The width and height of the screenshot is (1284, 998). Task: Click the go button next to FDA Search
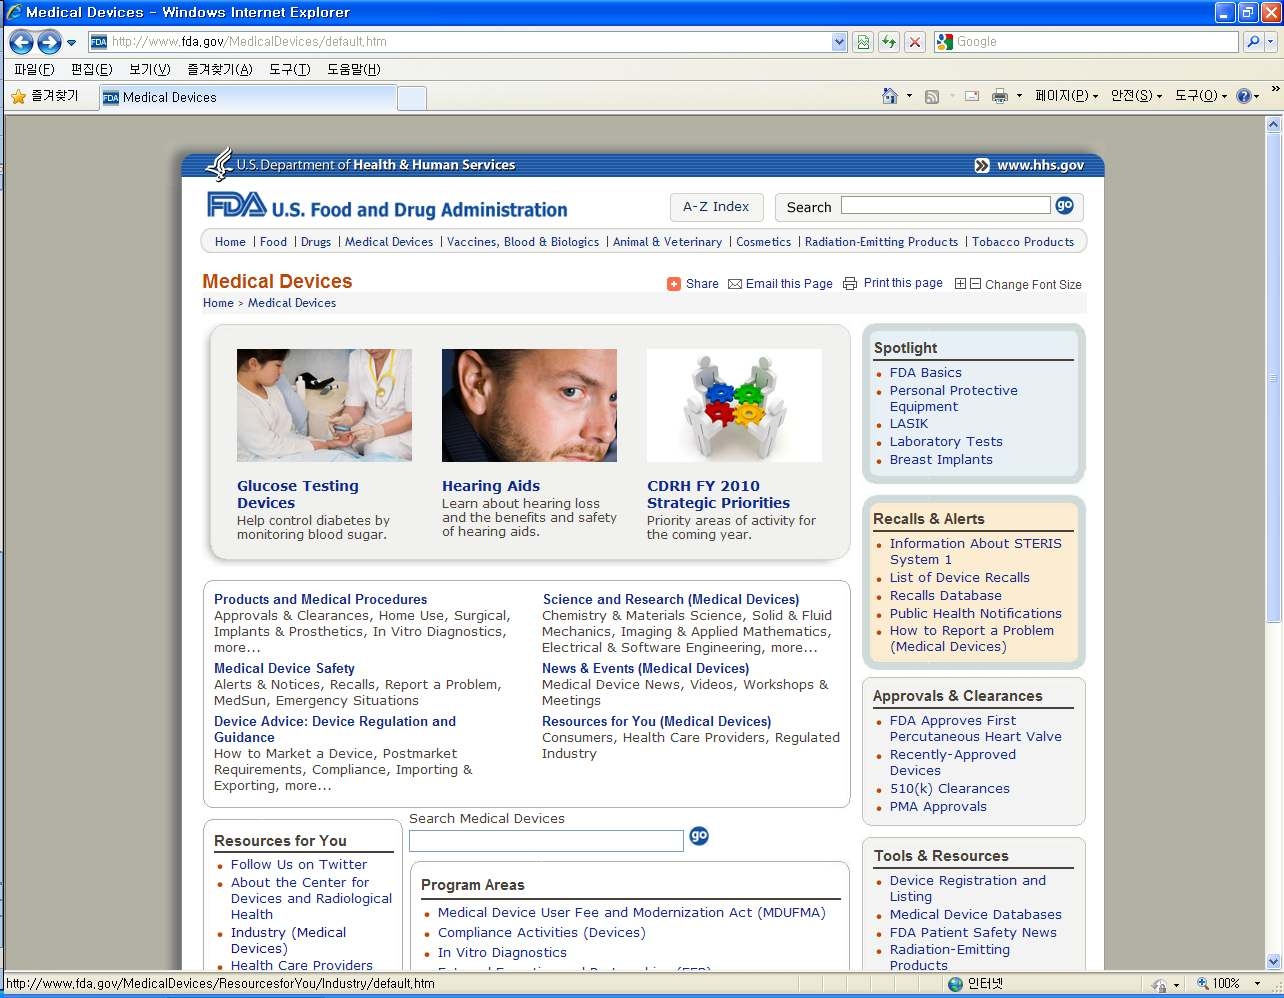pyautogui.click(x=1064, y=205)
